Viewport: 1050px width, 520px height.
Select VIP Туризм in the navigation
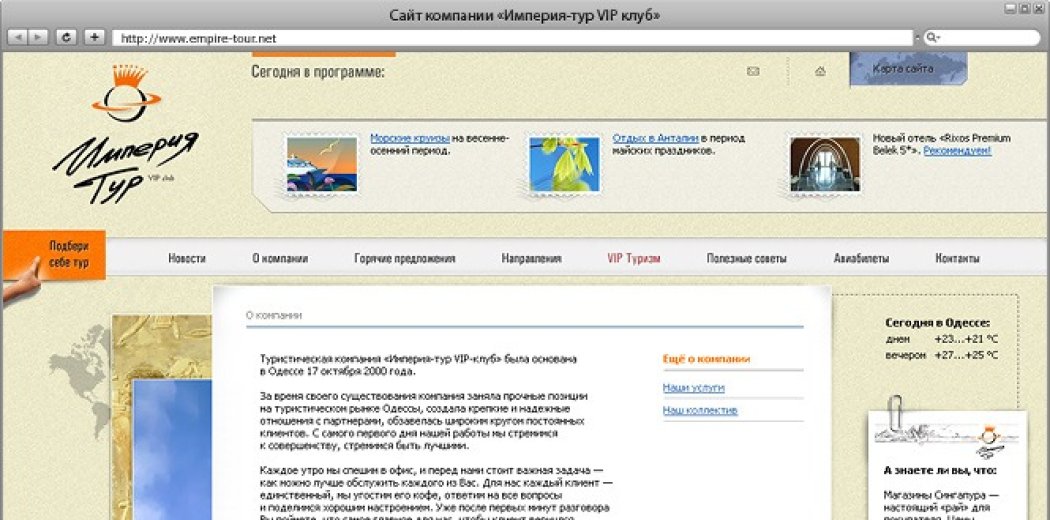[x=633, y=258]
